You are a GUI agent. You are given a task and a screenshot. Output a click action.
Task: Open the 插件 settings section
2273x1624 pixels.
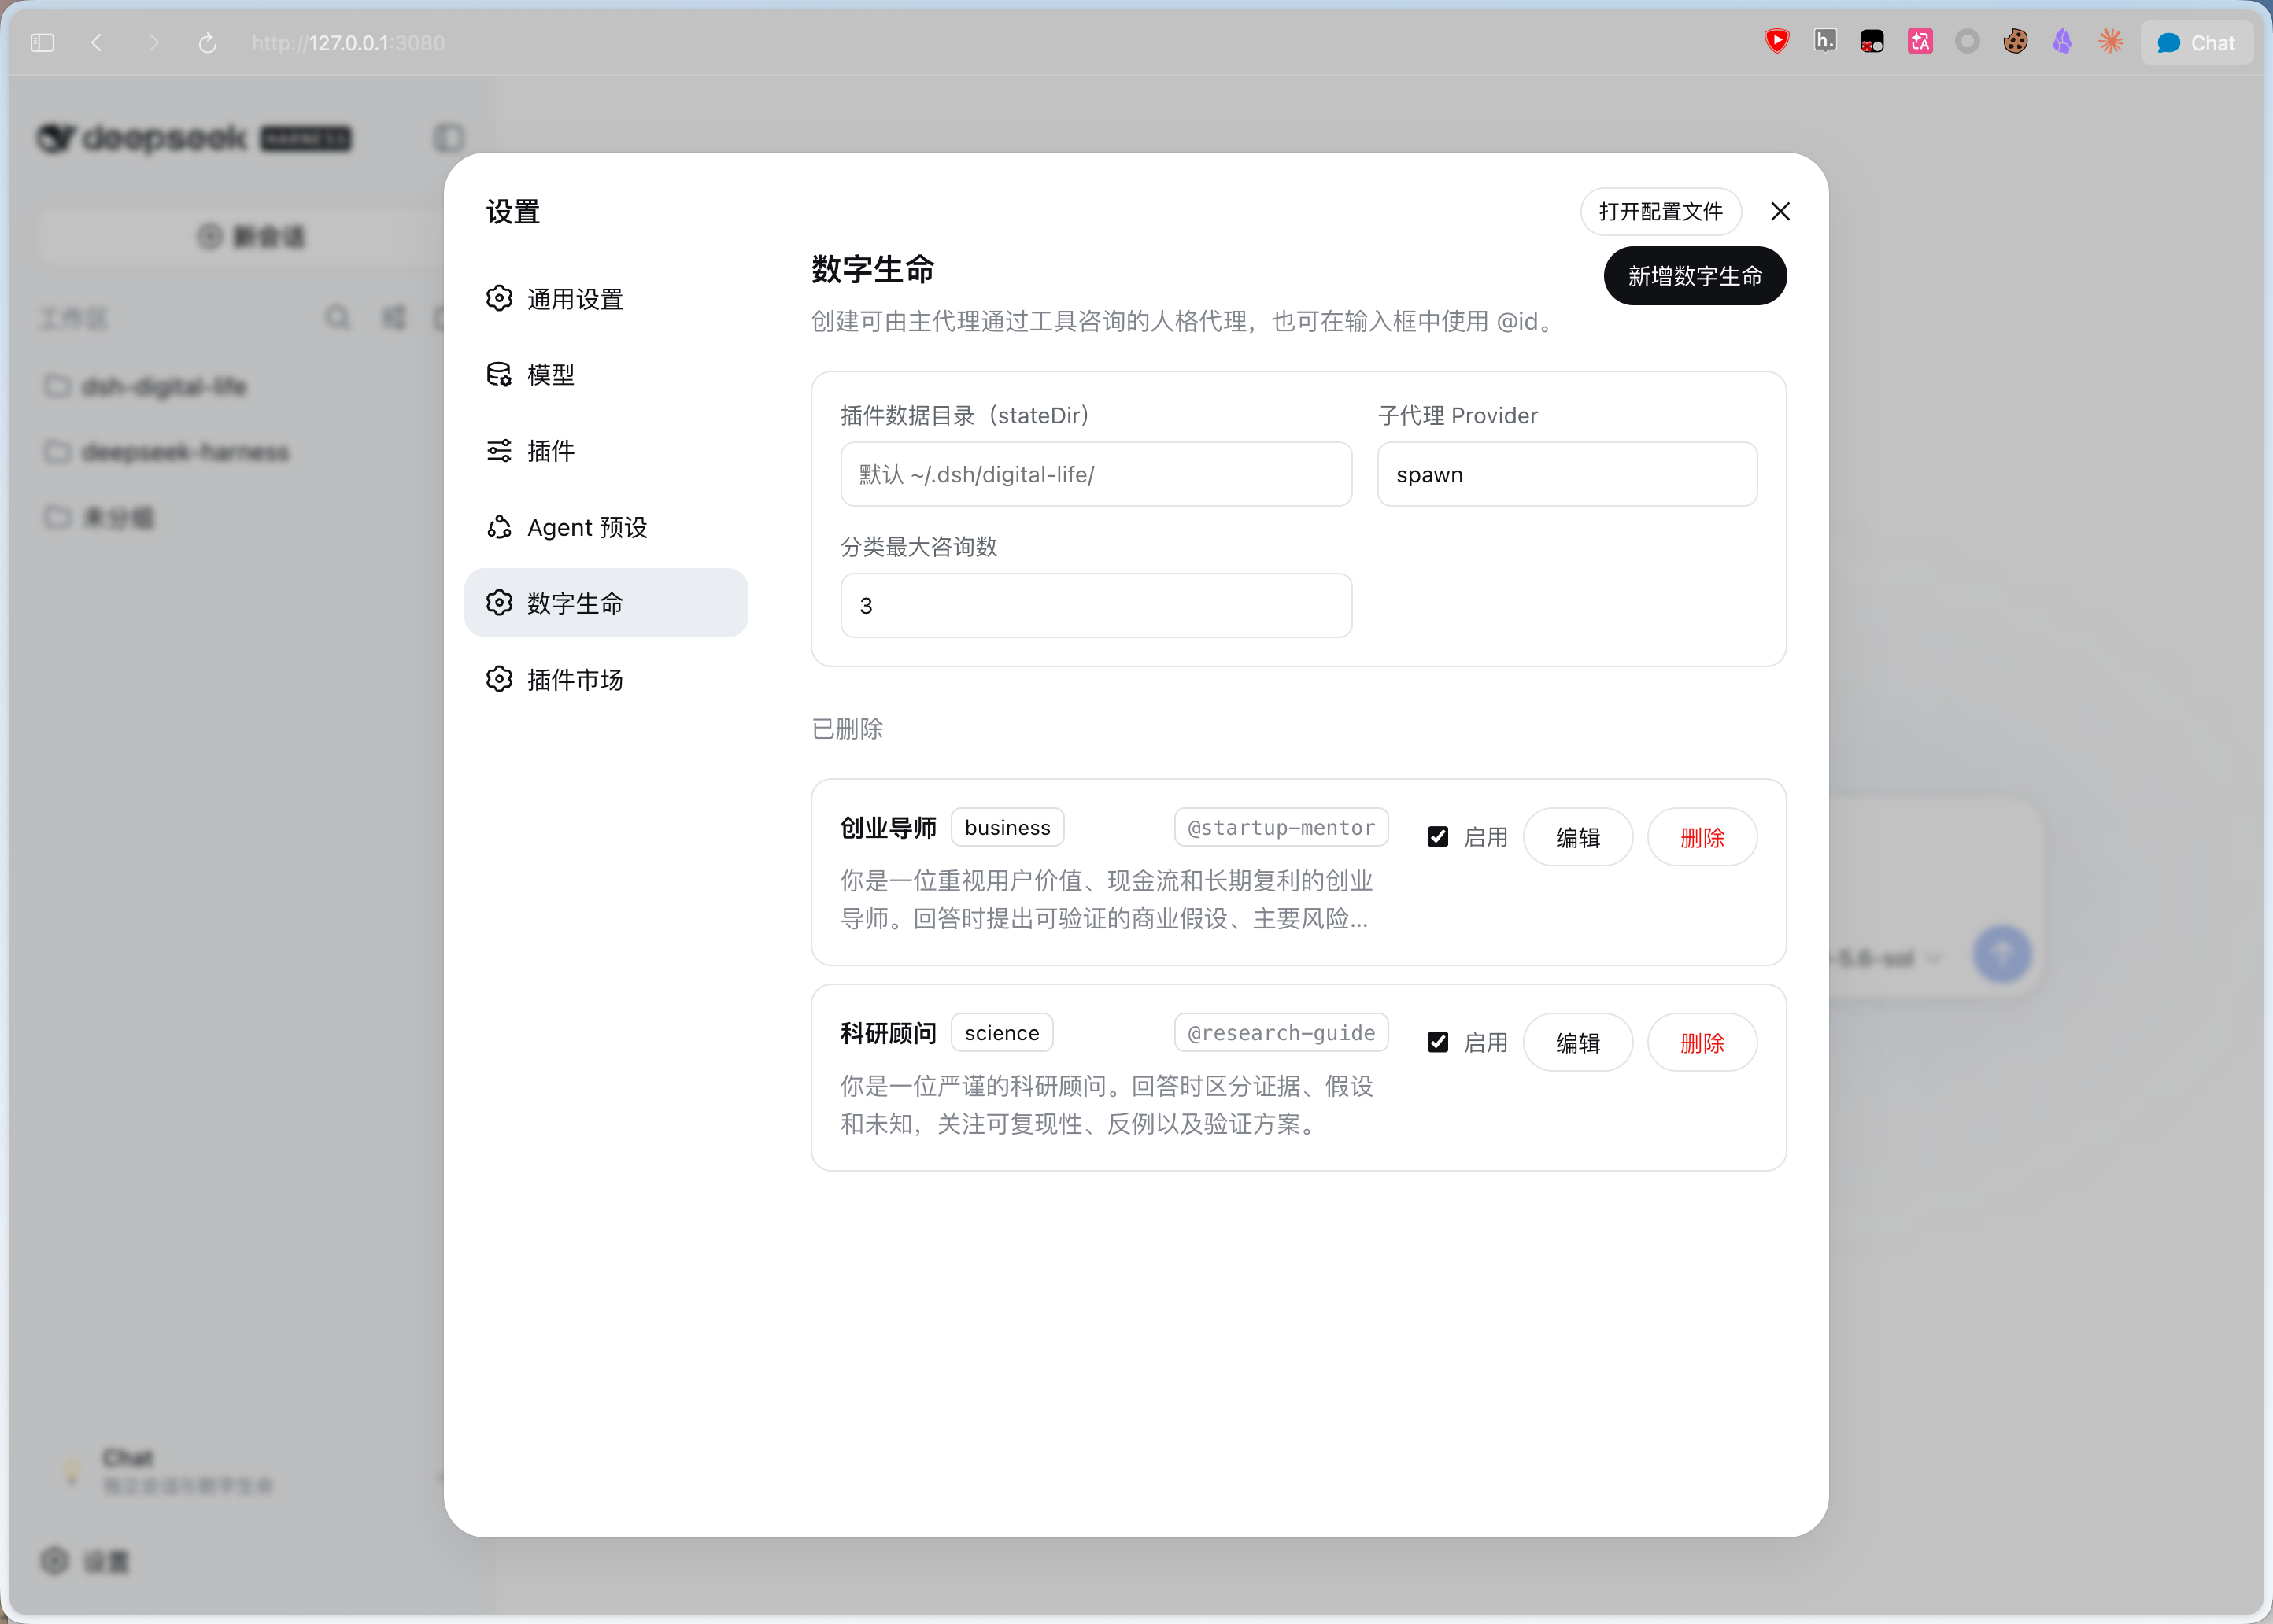(x=606, y=451)
